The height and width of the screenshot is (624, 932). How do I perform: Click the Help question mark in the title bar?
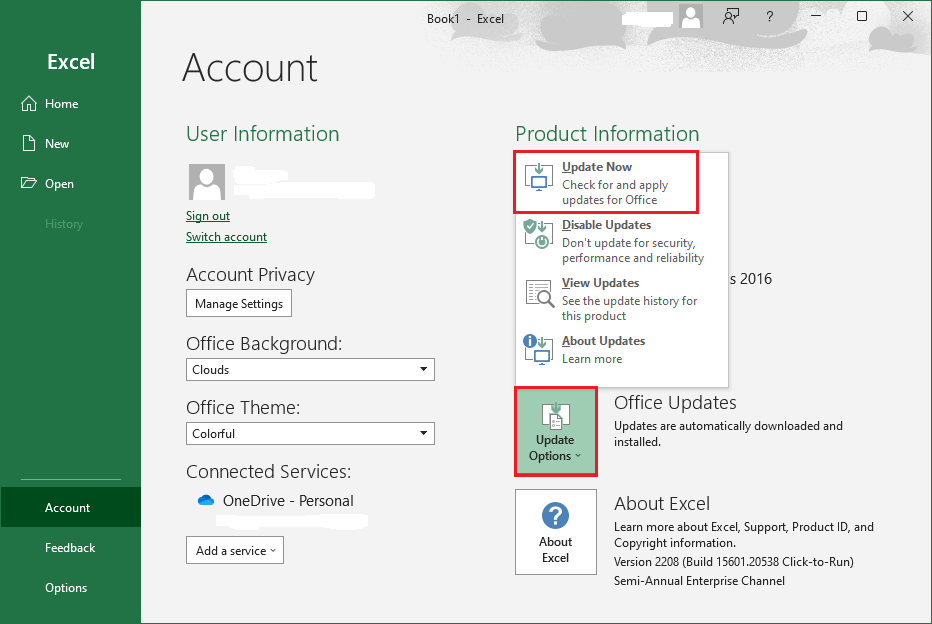click(769, 17)
